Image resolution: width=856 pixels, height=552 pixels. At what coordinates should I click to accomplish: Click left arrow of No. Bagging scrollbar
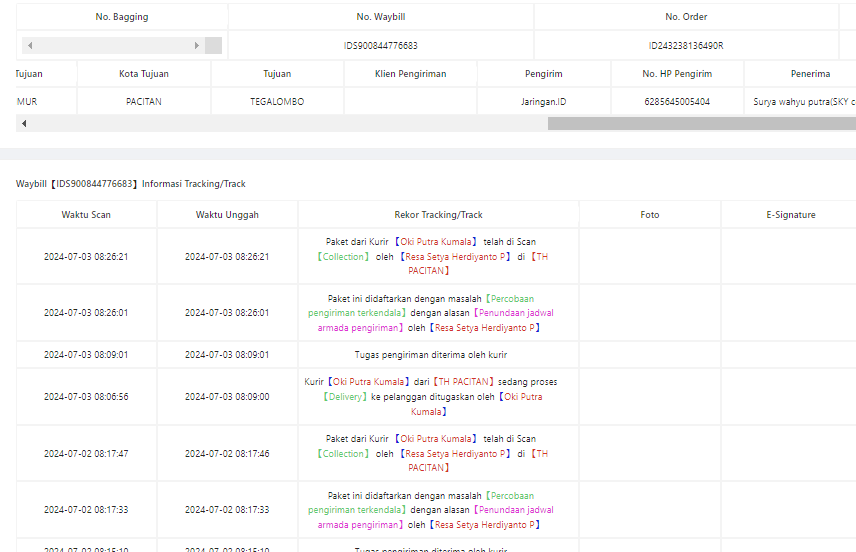click(30, 45)
